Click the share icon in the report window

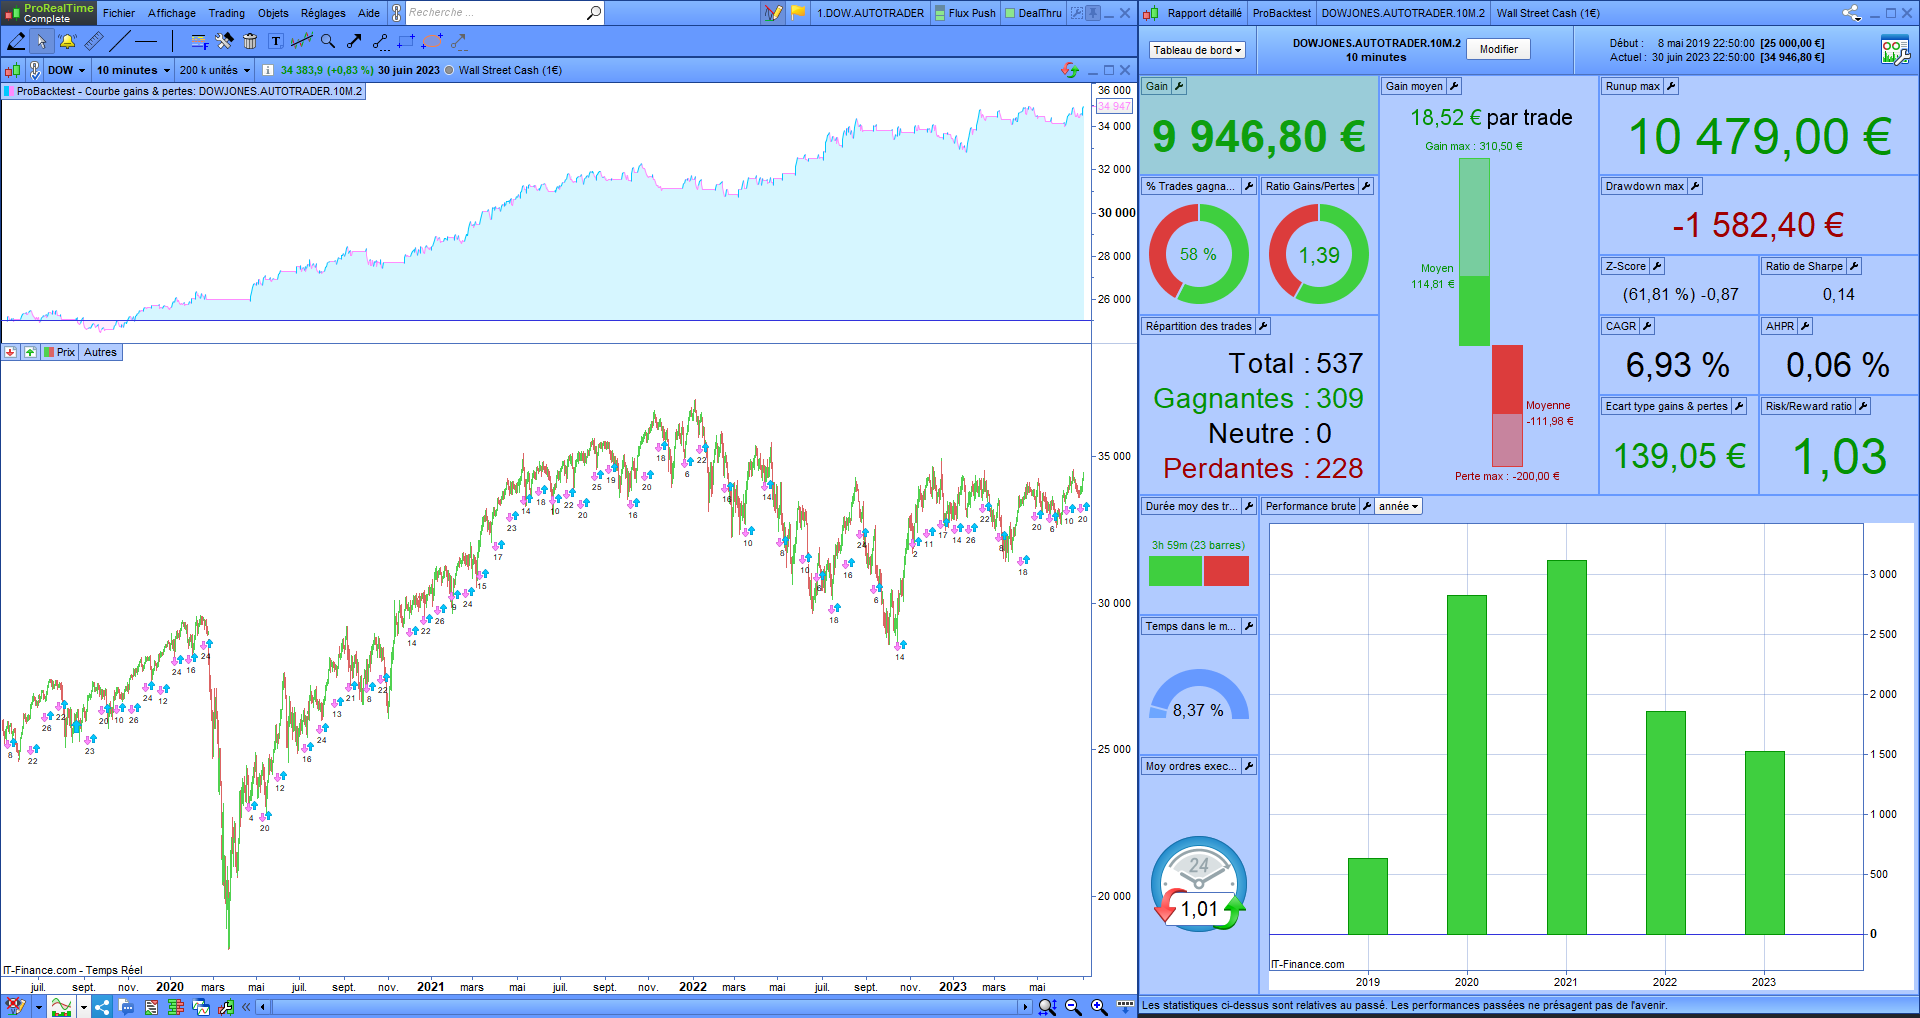coord(1852,13)
